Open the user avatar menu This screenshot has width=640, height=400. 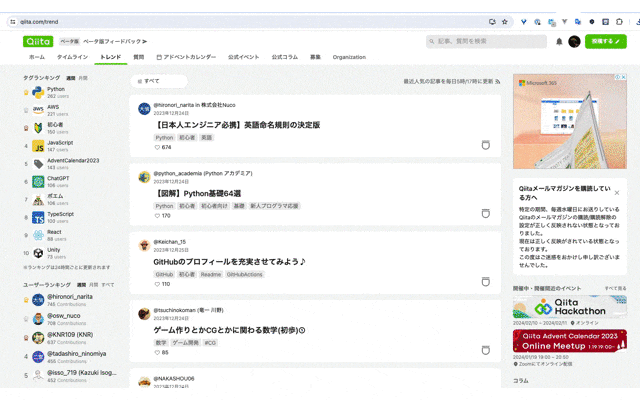tap(574, 41)
